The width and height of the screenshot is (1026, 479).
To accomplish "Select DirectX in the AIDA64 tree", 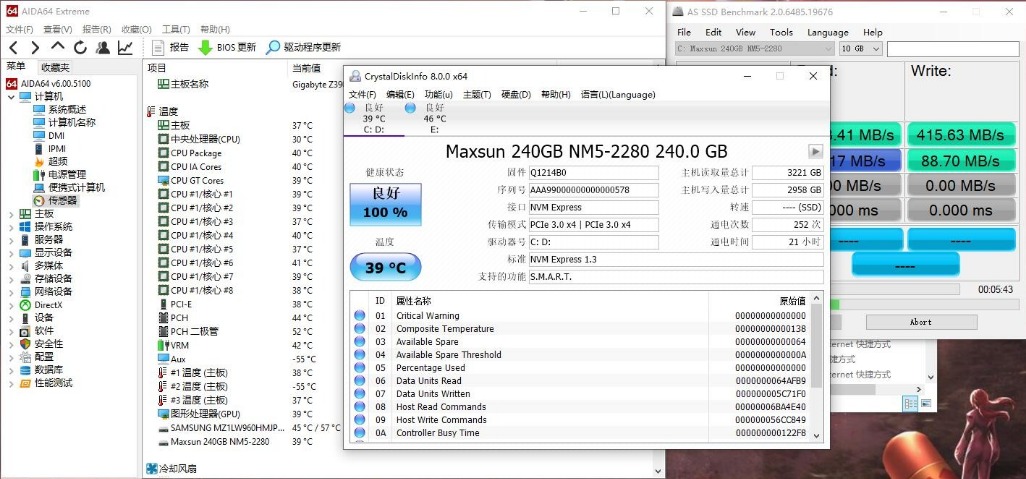I will (48, 305).
